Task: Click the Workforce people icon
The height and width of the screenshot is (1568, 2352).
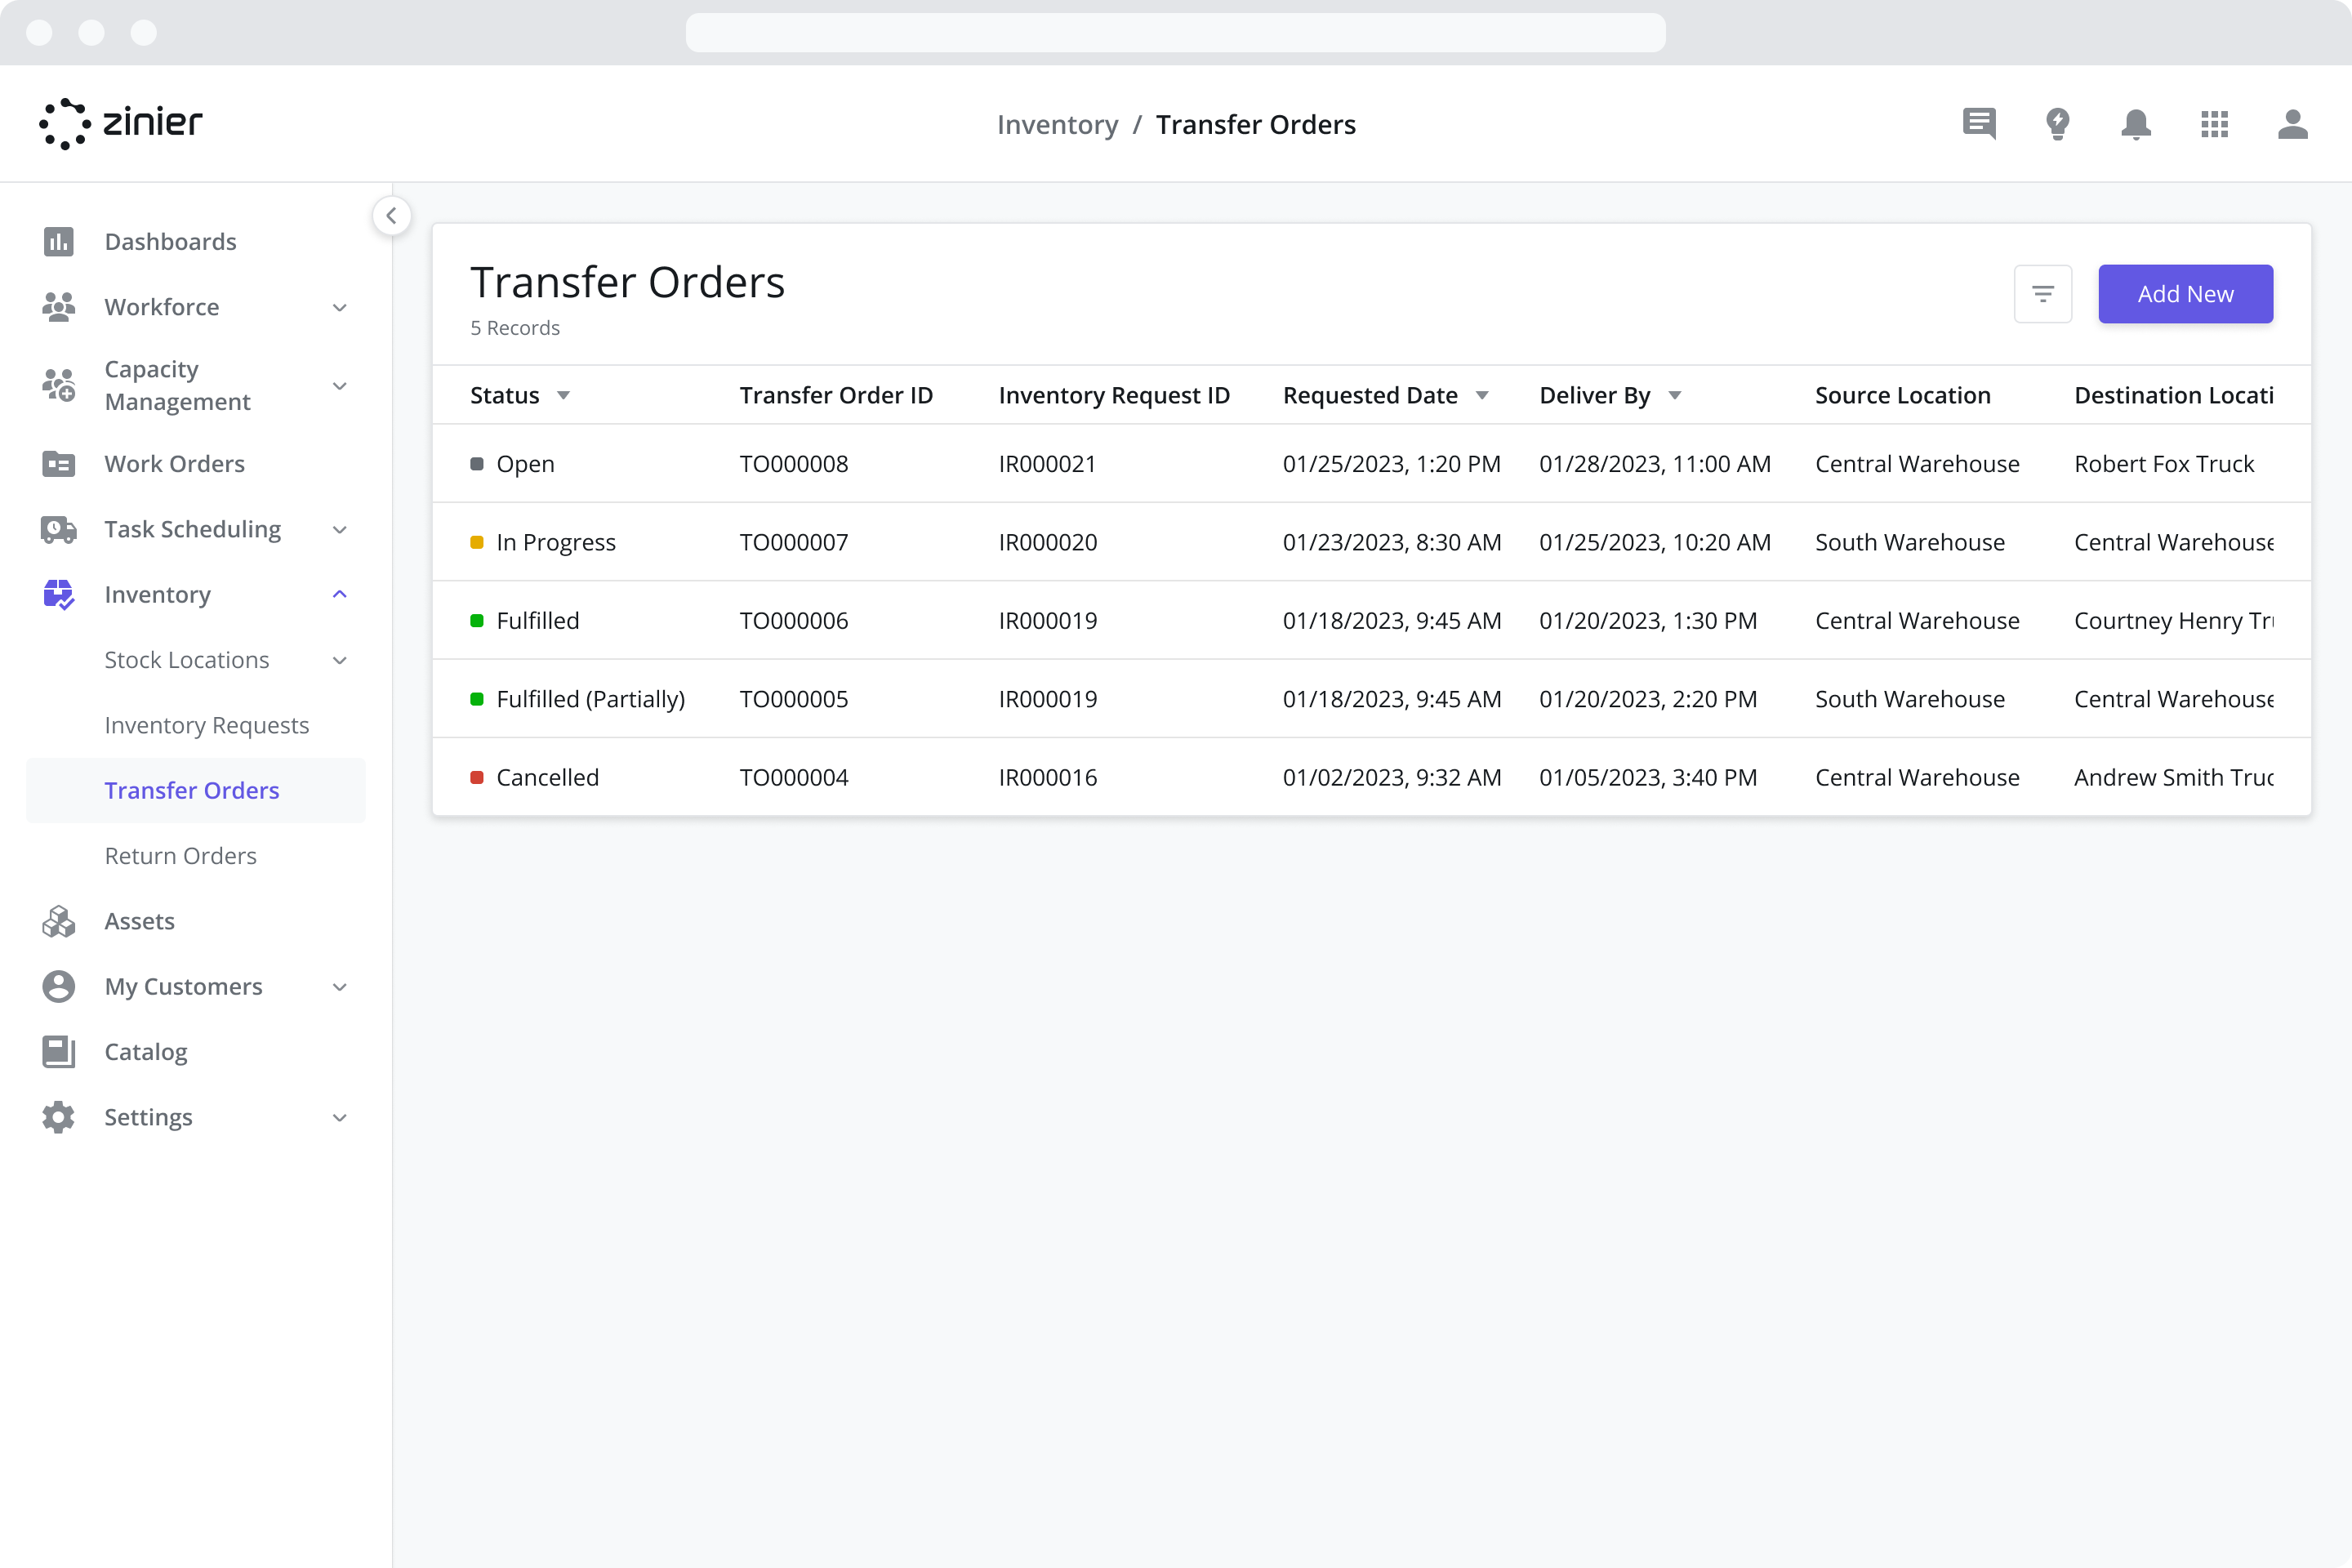Action: (x=58, y=306)
